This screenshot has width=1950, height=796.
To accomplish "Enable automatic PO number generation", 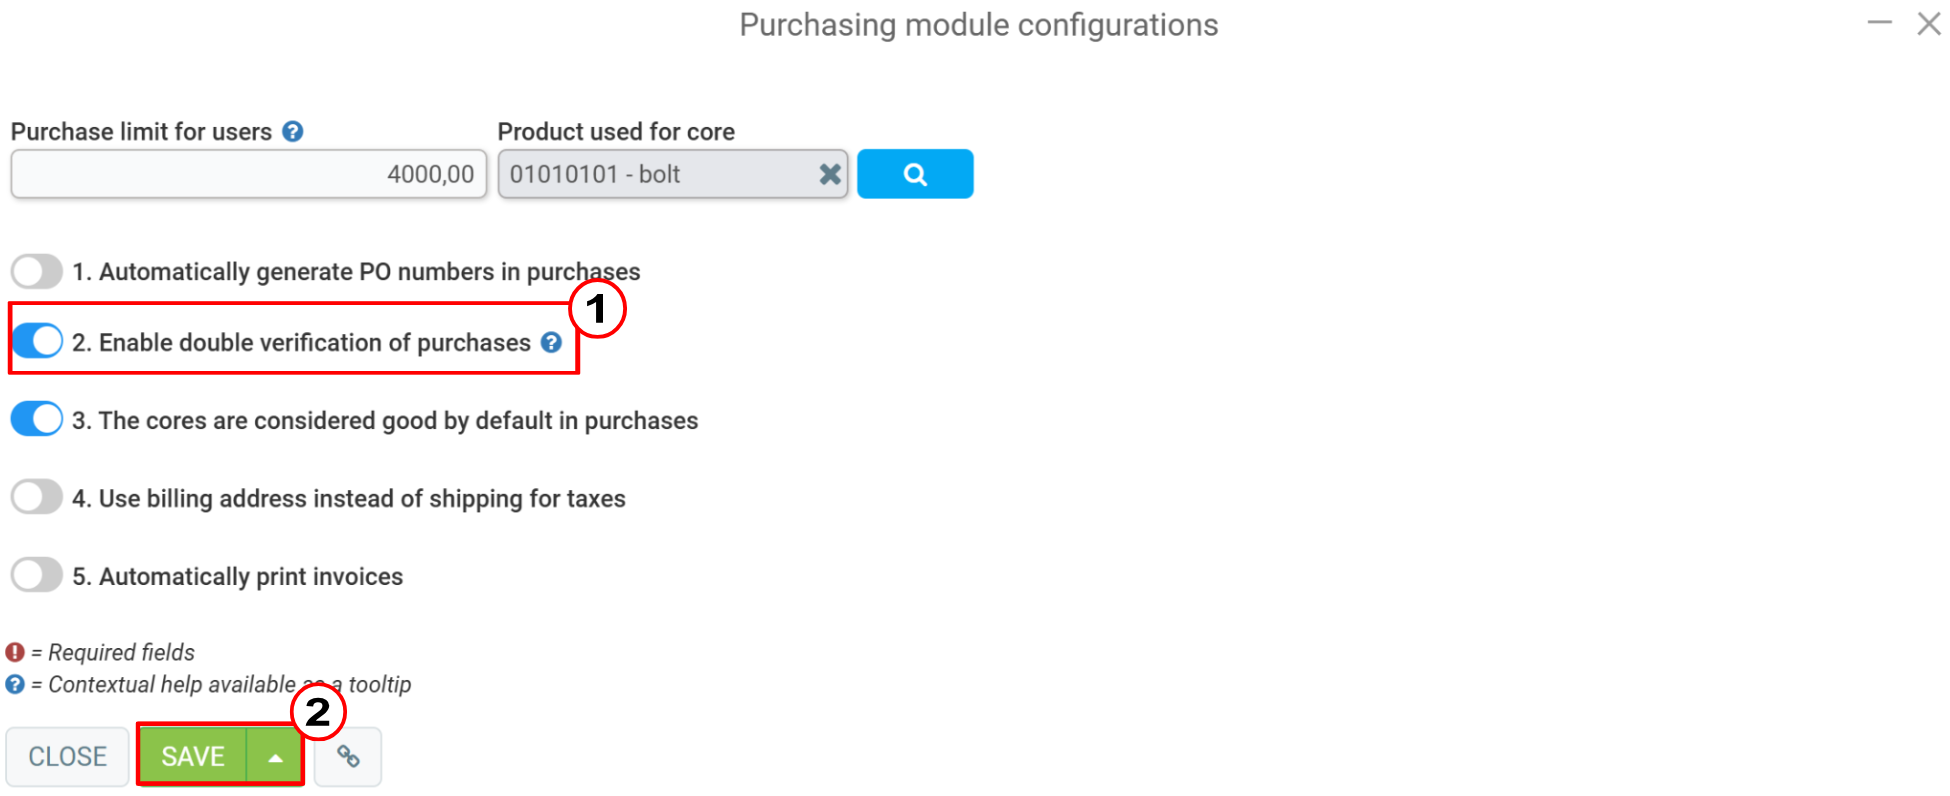I will click(36, 270).
